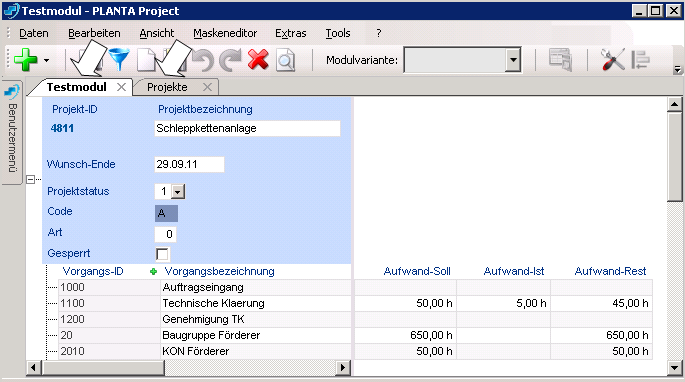
Task: Collapse the project tree node minus box
Action: point(30,179)
